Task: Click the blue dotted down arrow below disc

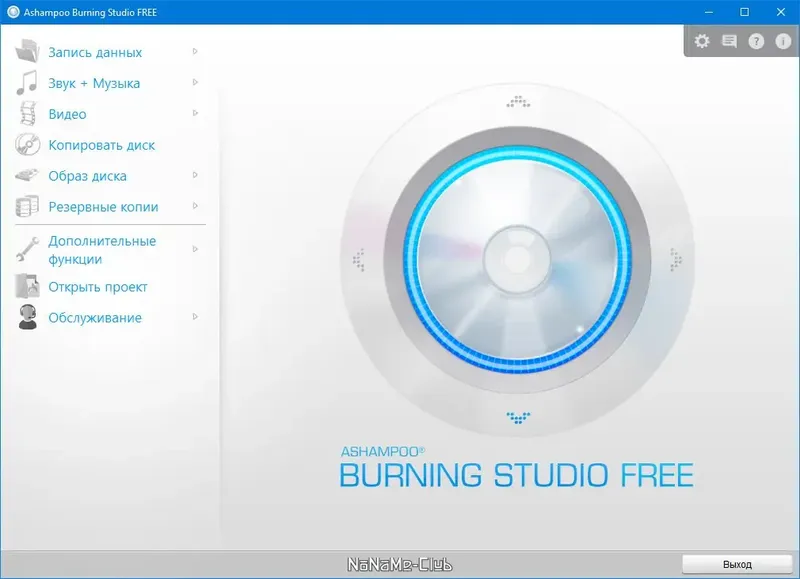Action: (518, 418)
